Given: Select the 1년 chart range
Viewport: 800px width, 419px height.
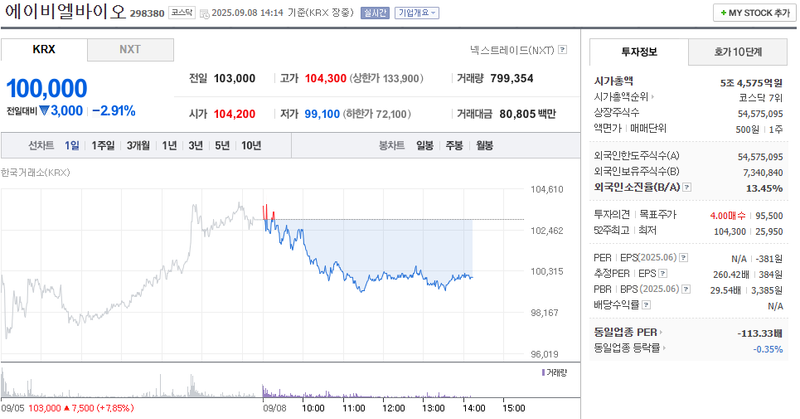Looking at the screenshot, I should [169, 145].
